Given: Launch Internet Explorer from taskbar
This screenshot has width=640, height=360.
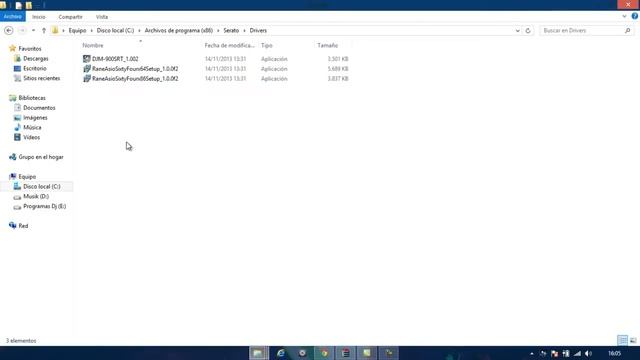Looking at the screenshot, I should (281, 353).
